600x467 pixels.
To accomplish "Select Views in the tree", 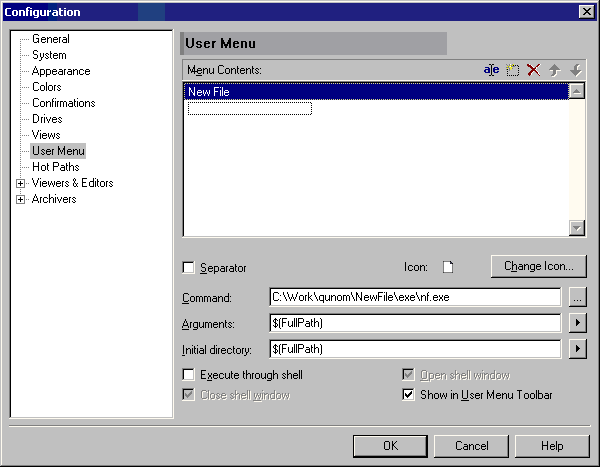I will click(46, 135).
